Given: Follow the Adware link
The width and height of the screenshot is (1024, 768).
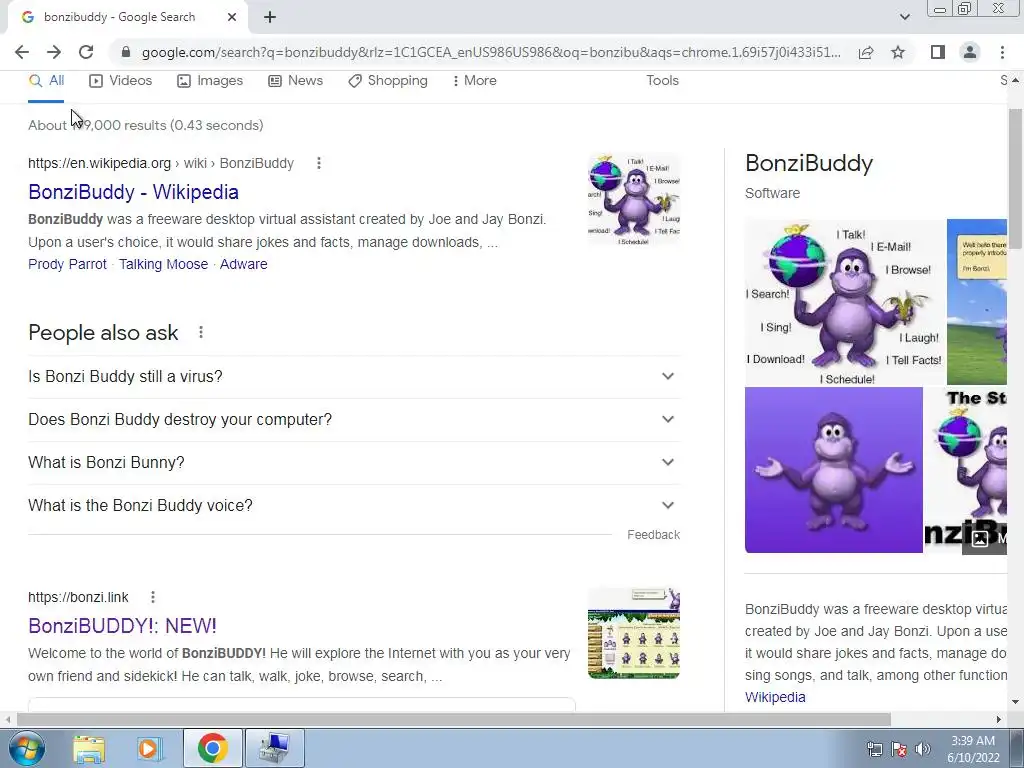Looking at the screenshot, I should pos(244,264).
